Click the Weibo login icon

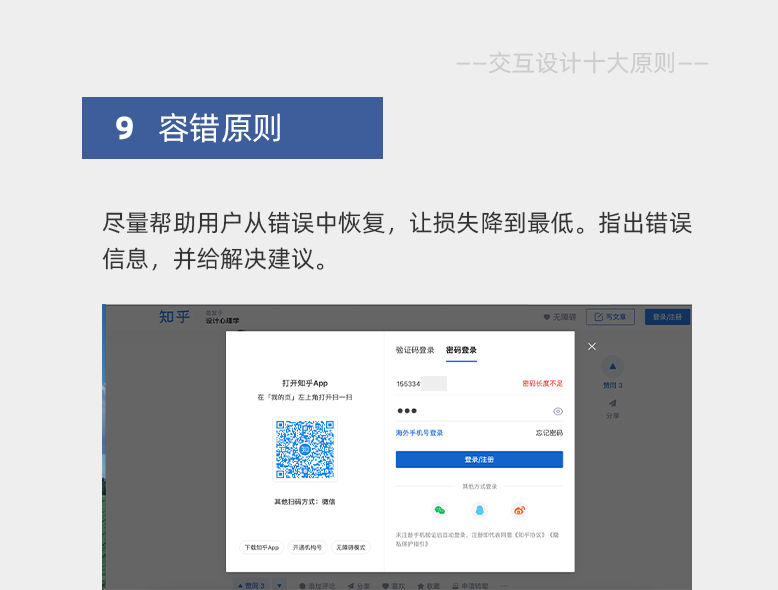coord(519,510)
